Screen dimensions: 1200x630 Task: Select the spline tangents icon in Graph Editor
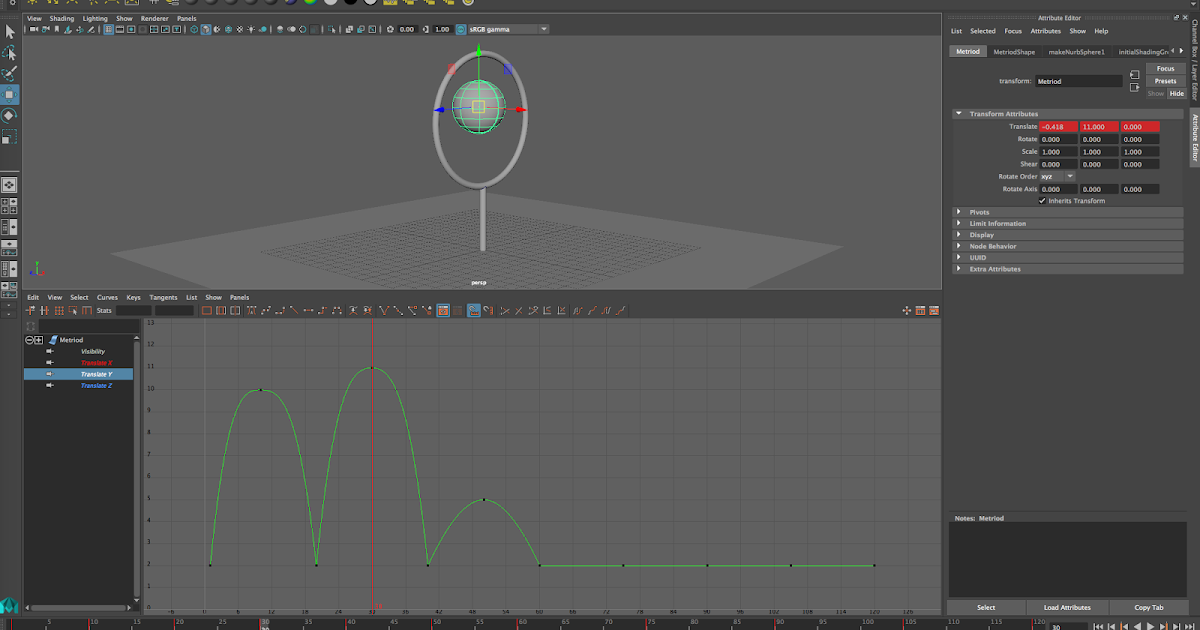265,310
